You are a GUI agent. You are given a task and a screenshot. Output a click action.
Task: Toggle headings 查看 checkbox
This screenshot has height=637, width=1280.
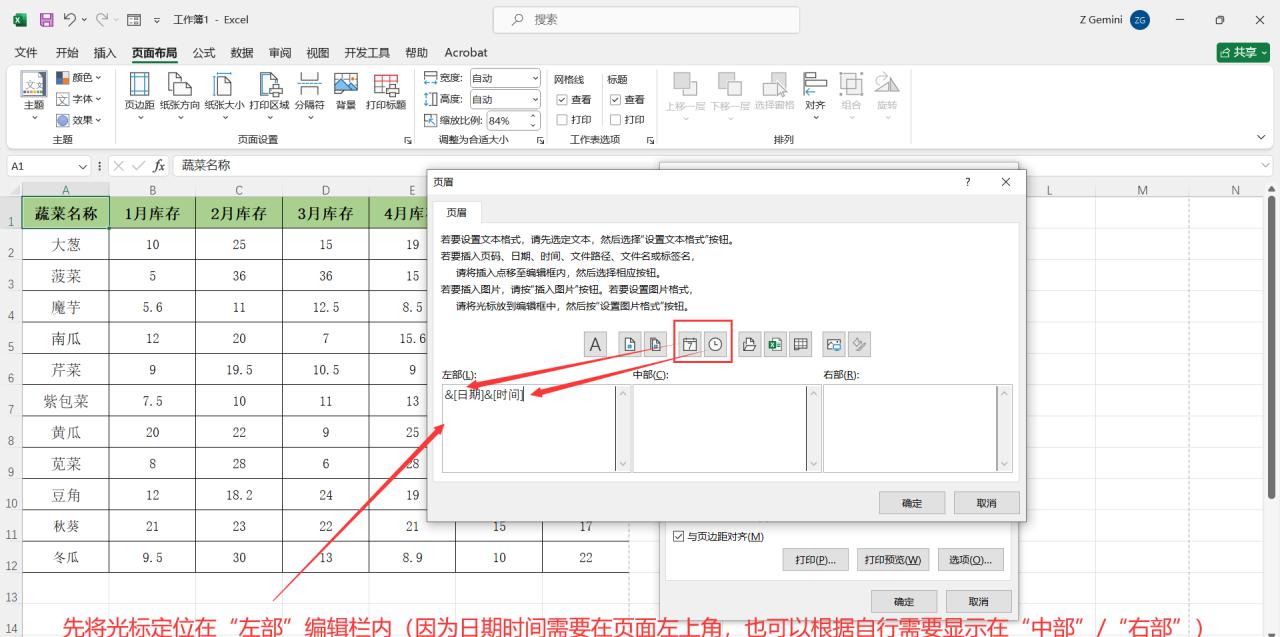tap(615, 100)
